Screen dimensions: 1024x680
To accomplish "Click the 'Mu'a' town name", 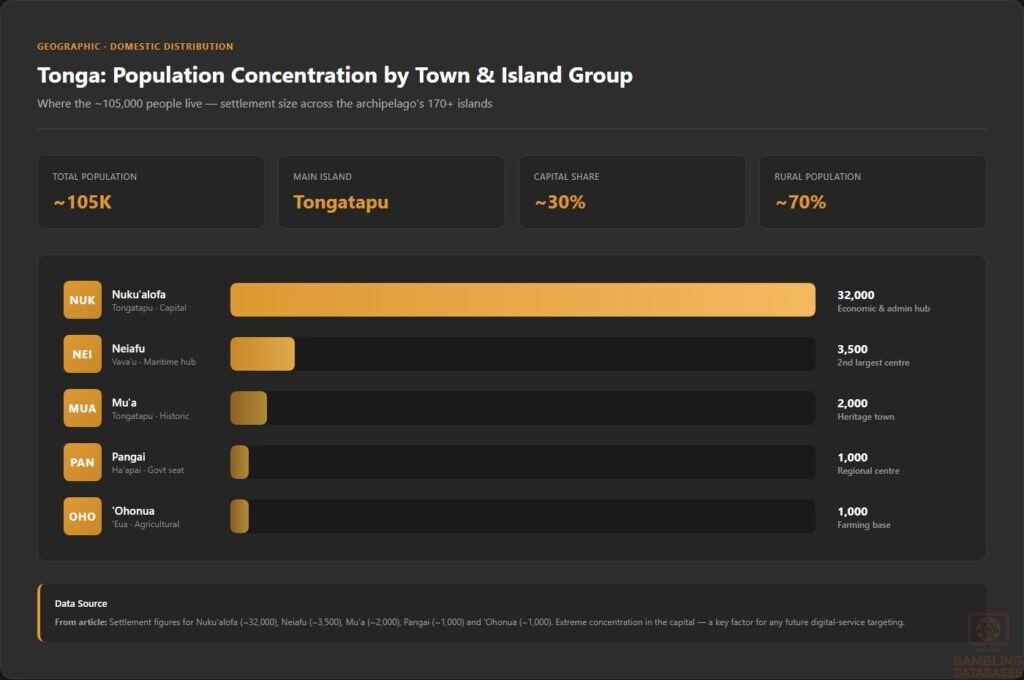I will [x=124, y=403].
